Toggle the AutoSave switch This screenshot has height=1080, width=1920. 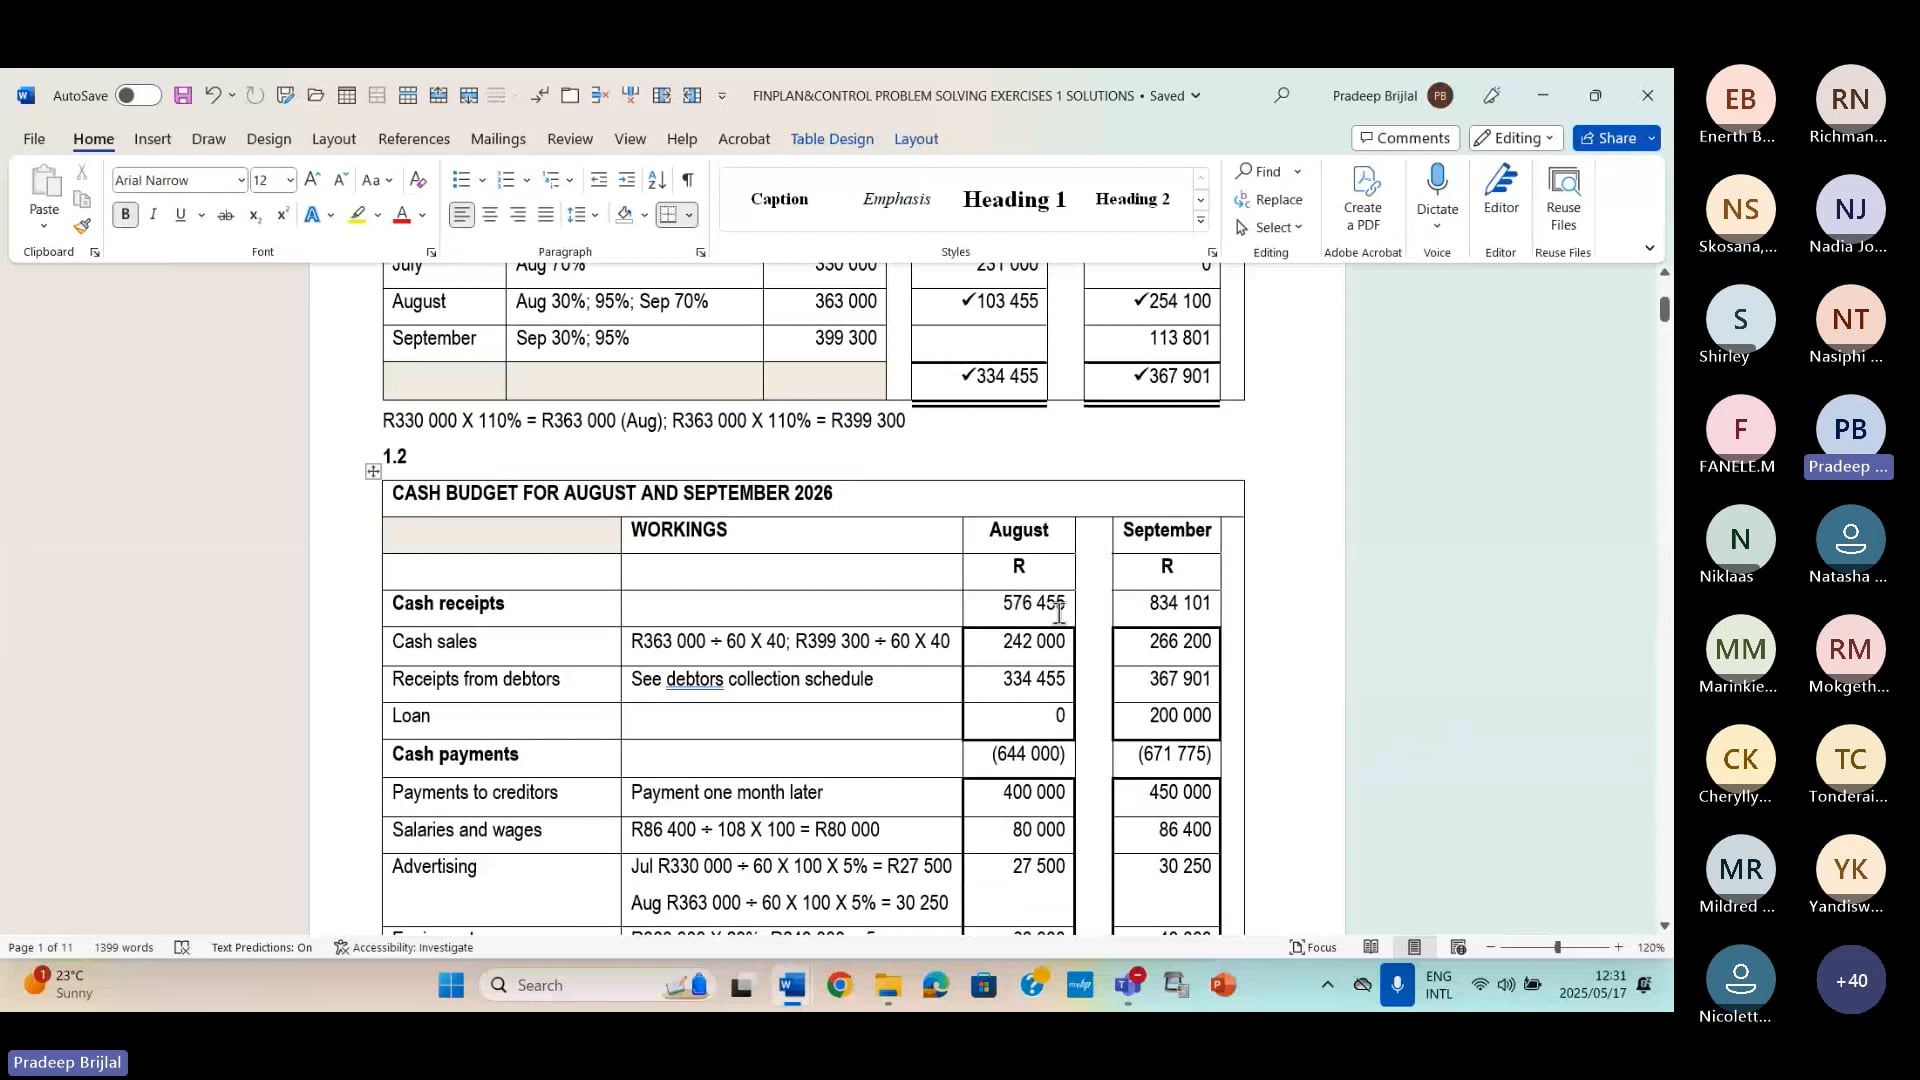point(138,95)
